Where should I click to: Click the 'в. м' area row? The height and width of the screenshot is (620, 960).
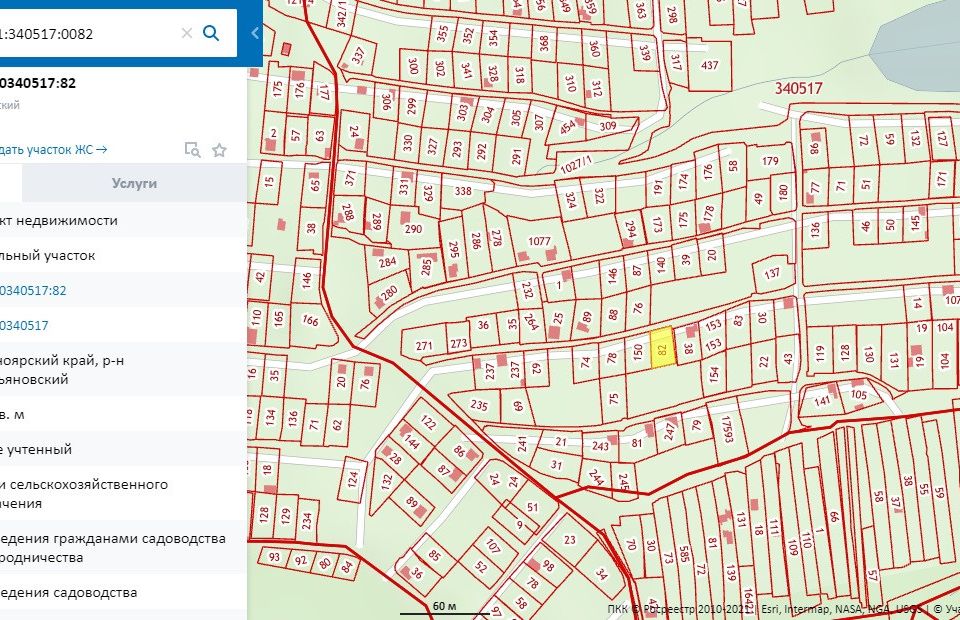click(123, 414)
